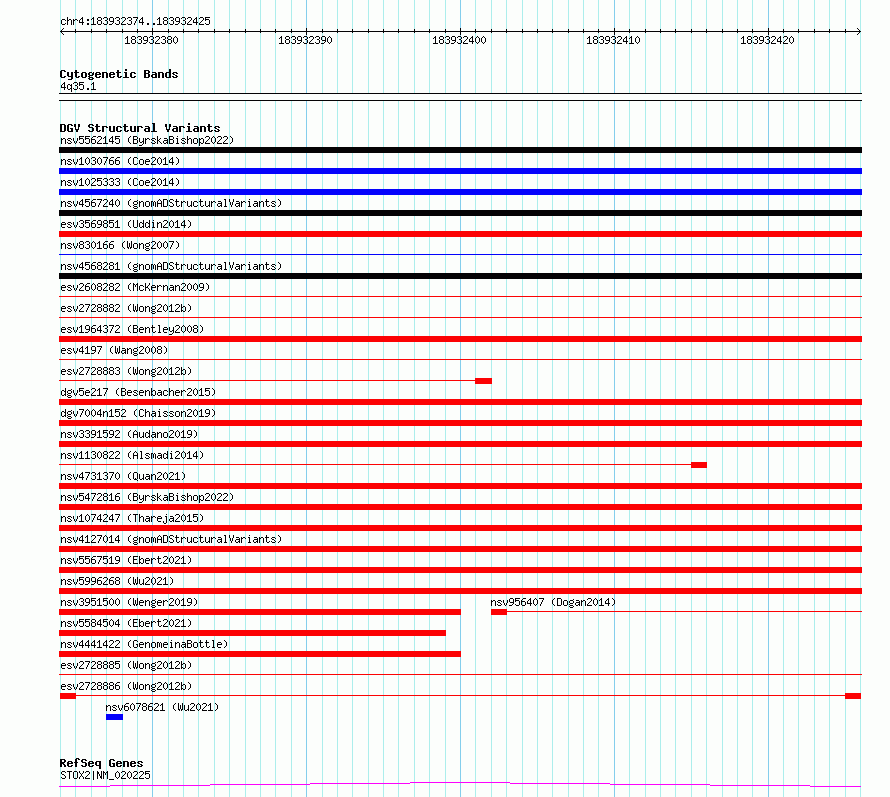The image size is (890, 797).
Task: Click esv1964372 (Bentley2008) label
Action: coord(132,329)
